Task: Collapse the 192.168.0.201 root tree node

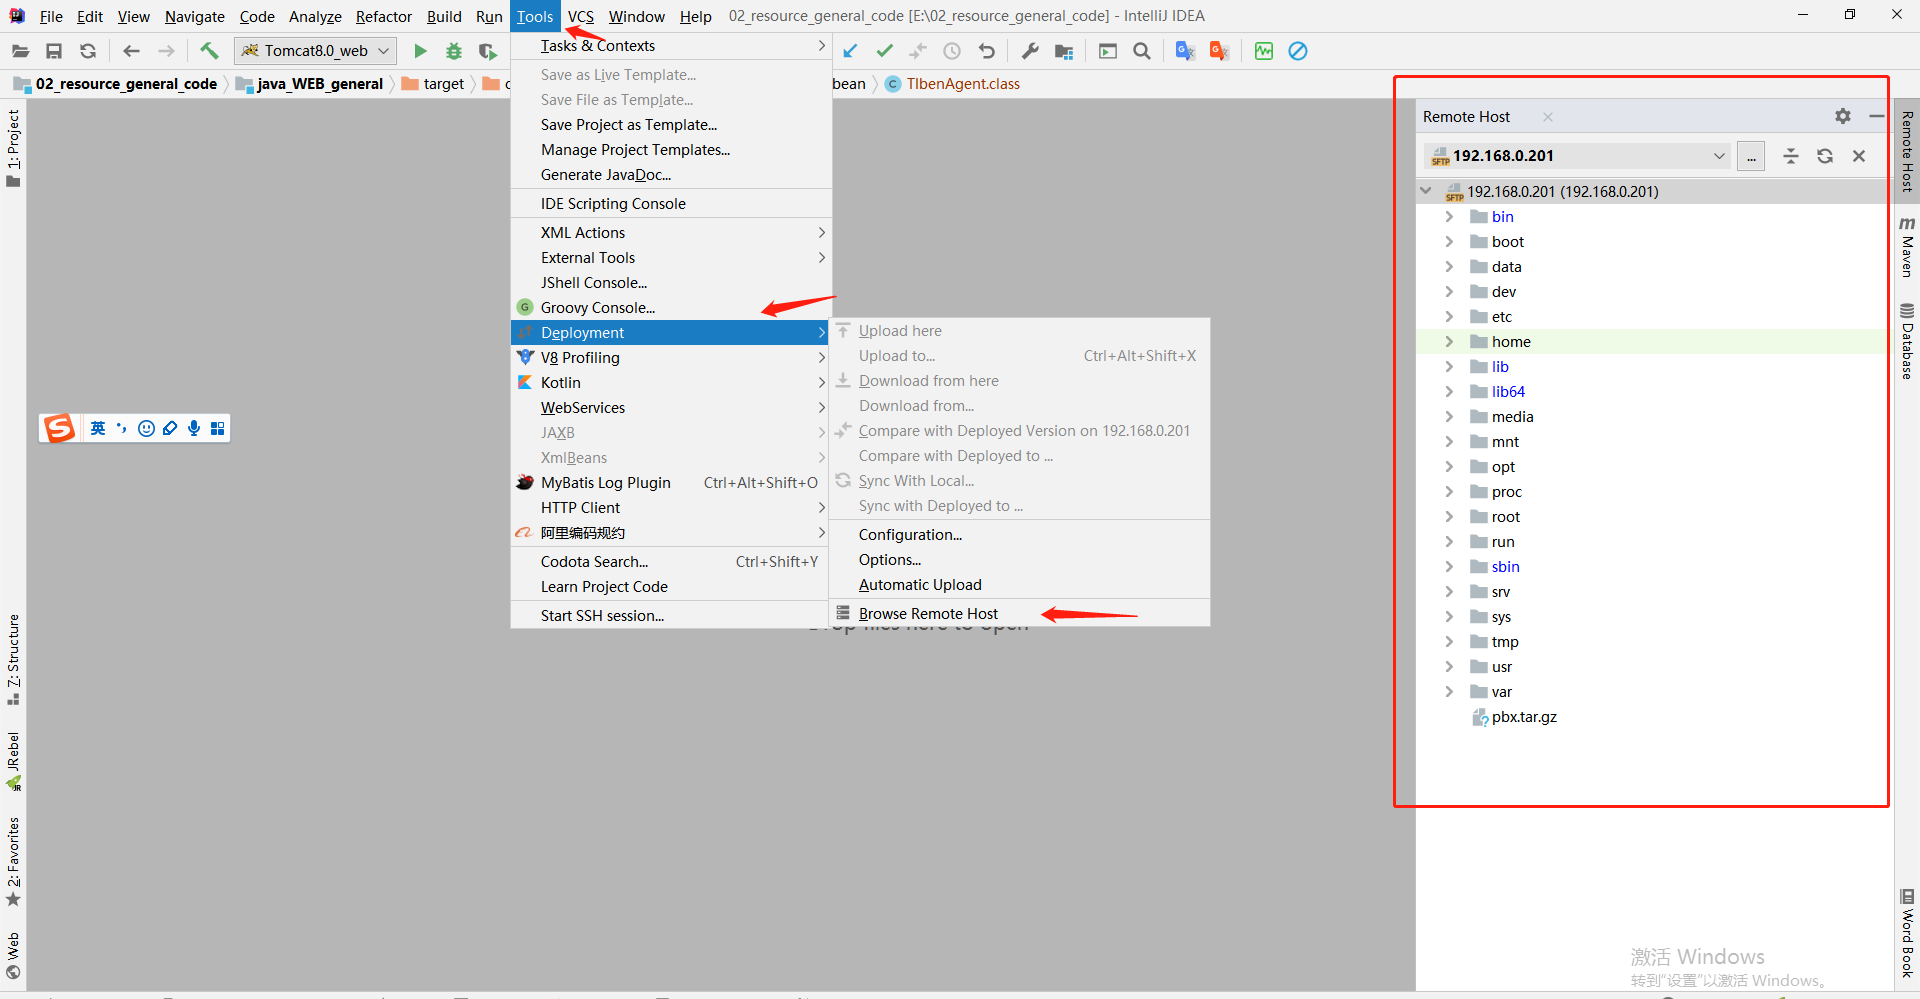Action: (x=1426, y=191)
